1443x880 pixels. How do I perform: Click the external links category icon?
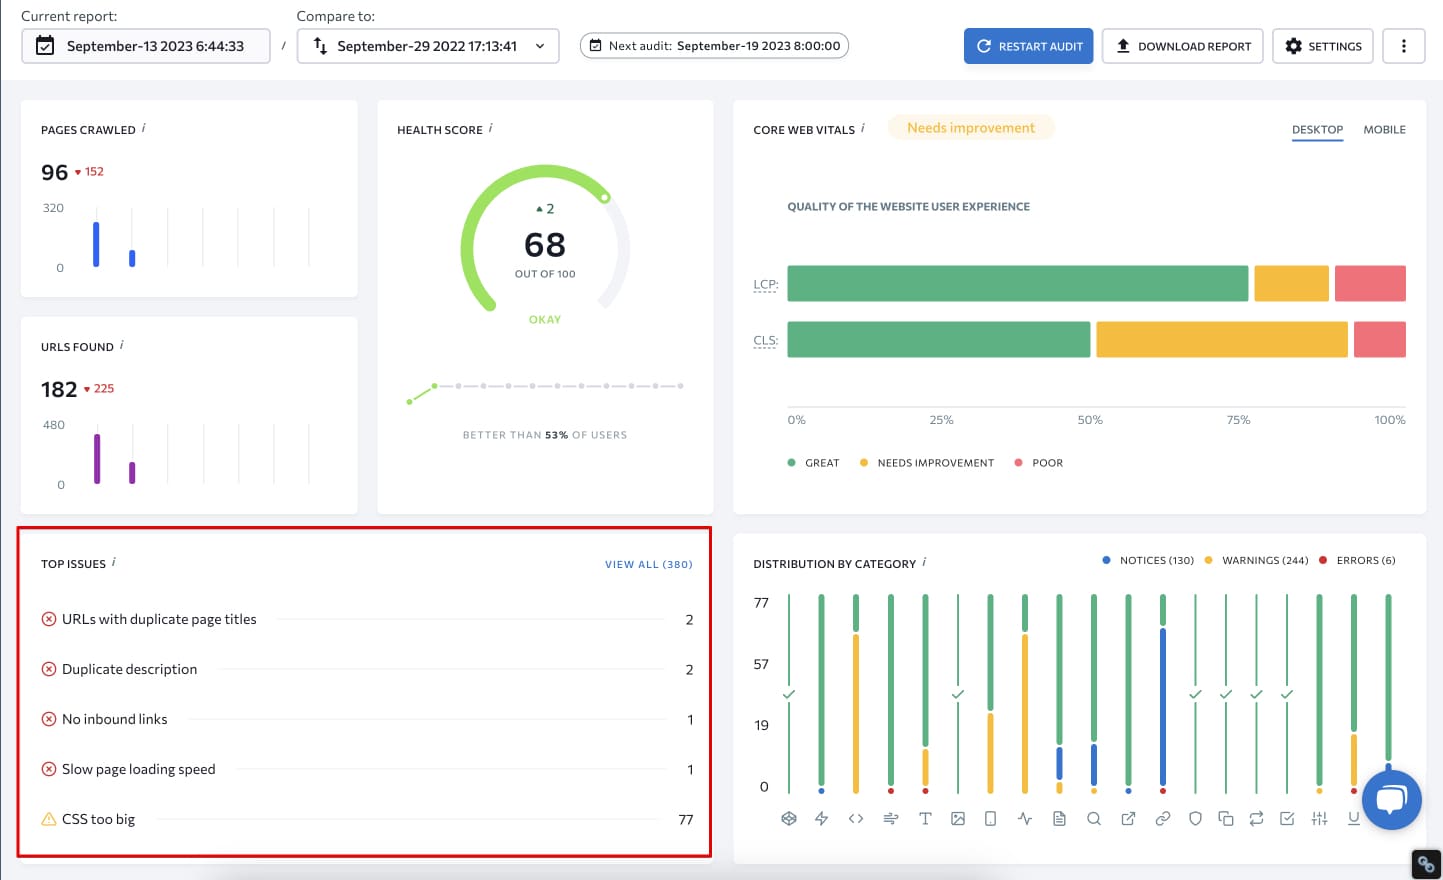coord(1128,818)
